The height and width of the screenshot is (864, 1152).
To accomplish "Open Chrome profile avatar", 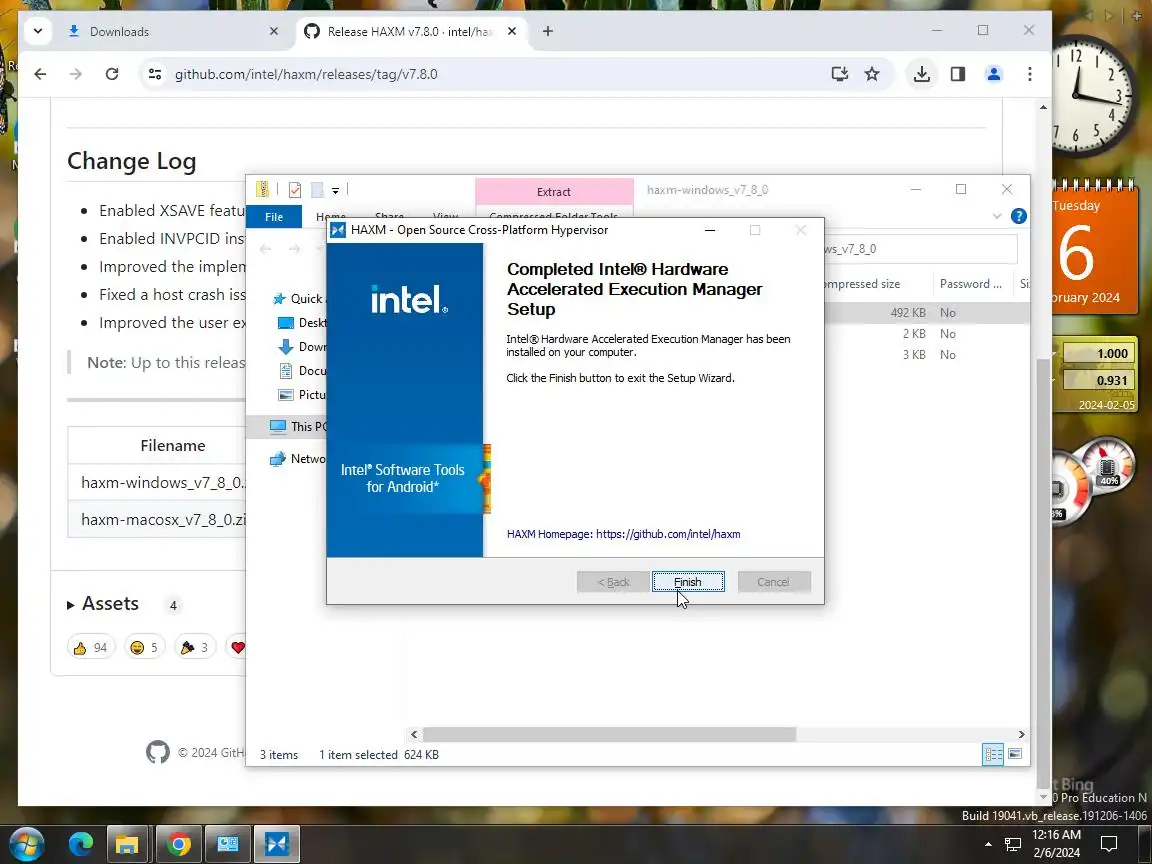I will [x=993, y=74].
